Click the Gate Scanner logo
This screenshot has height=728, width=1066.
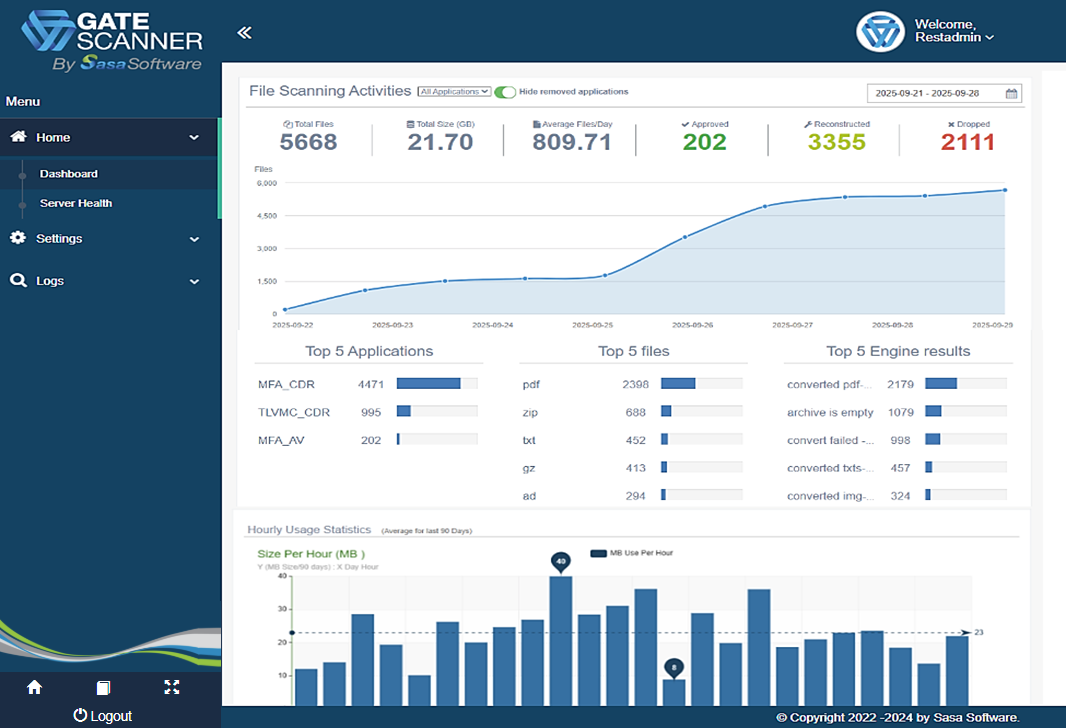[x=111, y=41]
